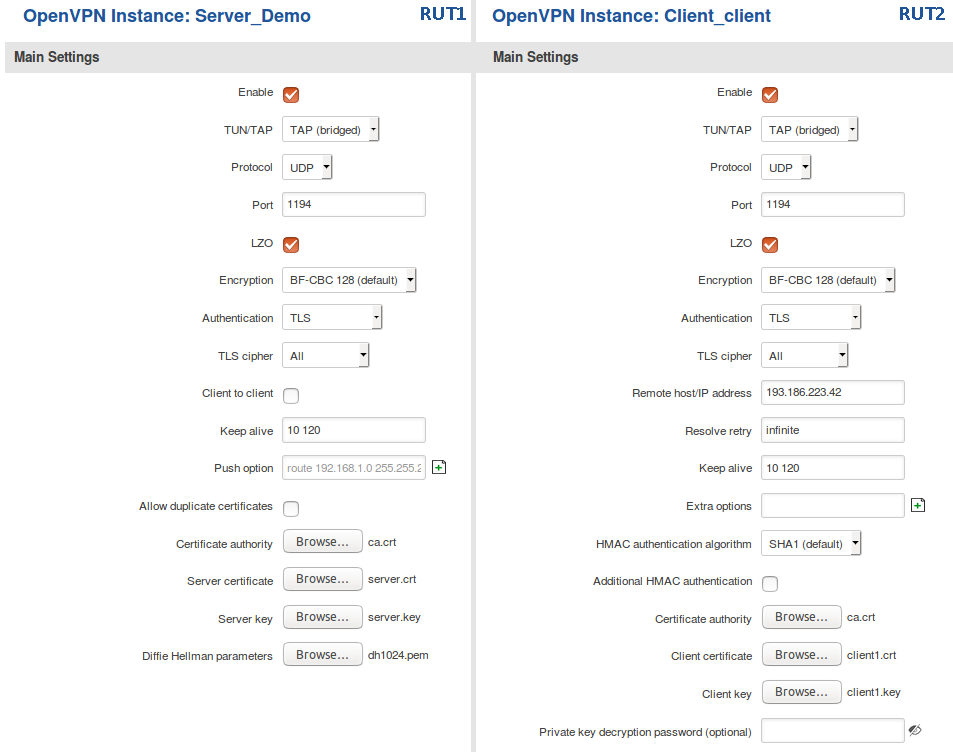Toggle private key password visibility
The height and width of the screenshot is (752, 953).
coord(915,730)
